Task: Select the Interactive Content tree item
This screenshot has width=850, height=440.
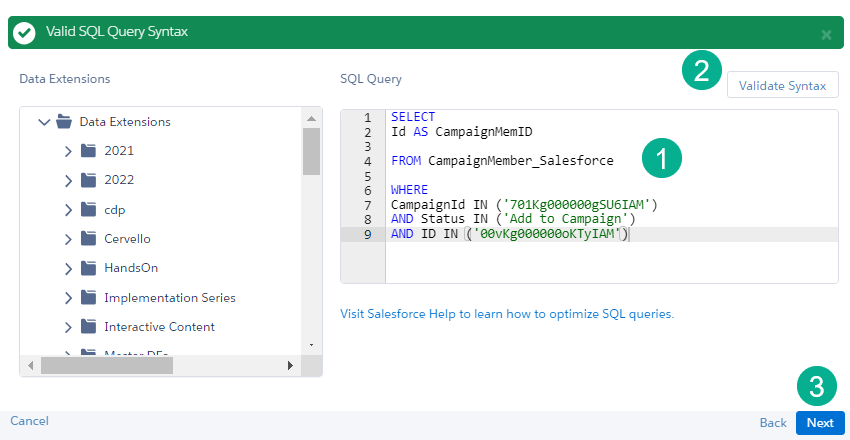Action: tap(159, 327)
